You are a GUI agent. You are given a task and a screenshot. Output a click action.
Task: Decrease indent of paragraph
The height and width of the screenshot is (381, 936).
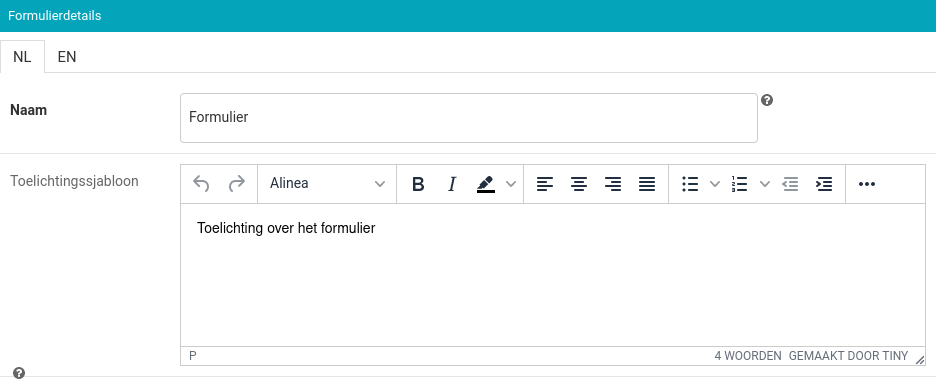click(790, 184)
